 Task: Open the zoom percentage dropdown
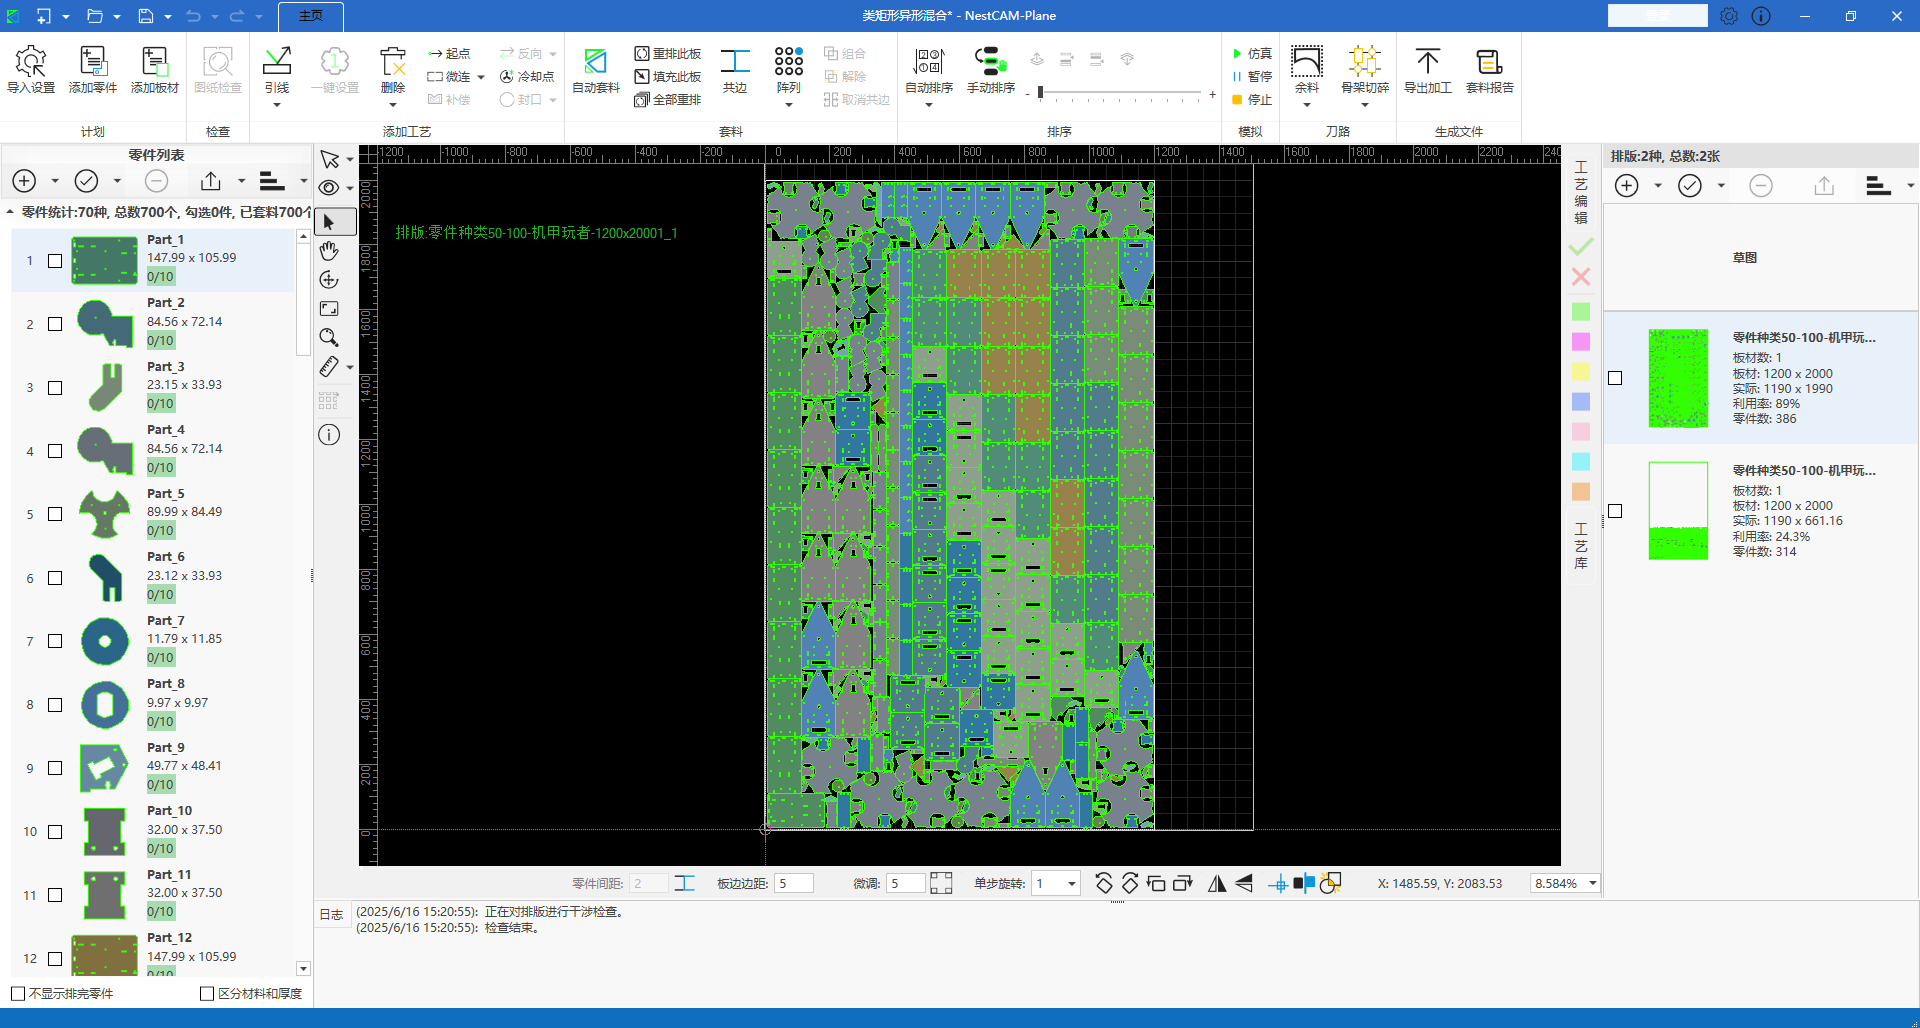click(x=1592, y=884)
